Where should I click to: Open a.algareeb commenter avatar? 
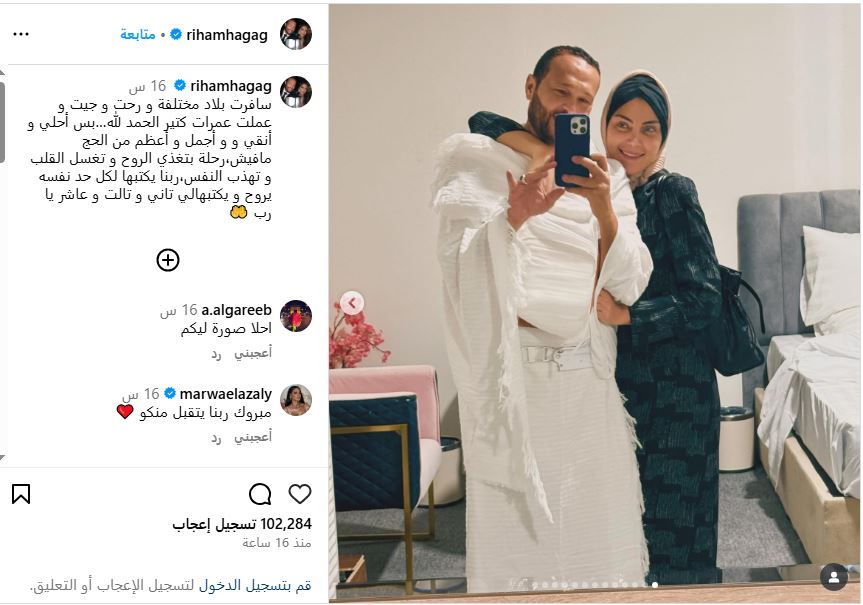[296, 316]
